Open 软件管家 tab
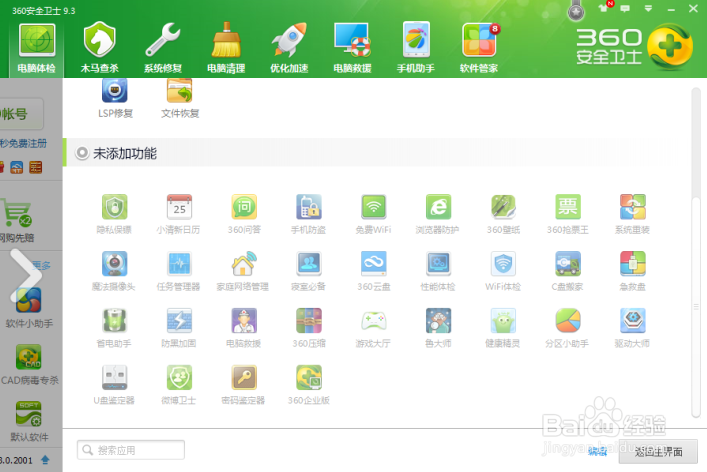The height and width of the screenshot is (472, 707). tap(479, 48)
